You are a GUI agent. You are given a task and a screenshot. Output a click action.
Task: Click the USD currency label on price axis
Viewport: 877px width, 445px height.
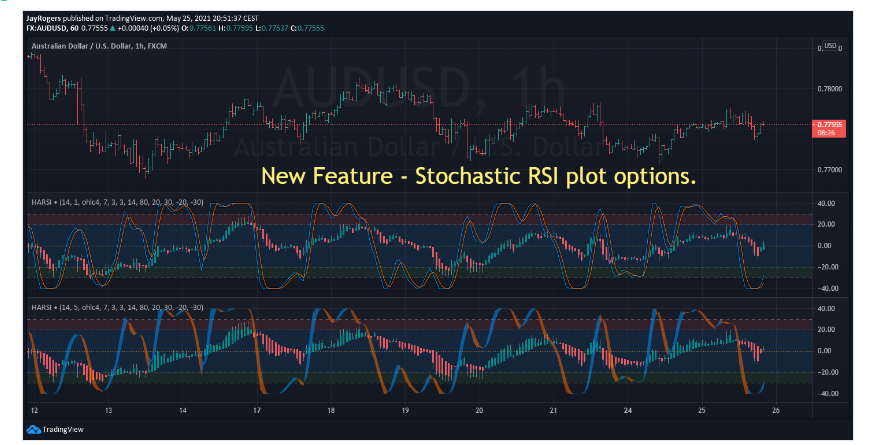point(830,46)
